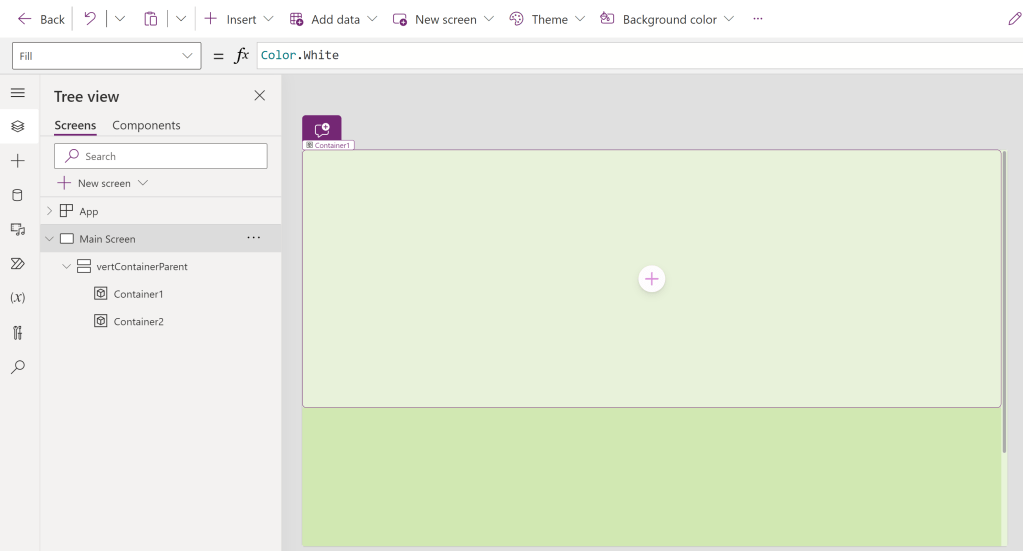
Task: Collapse the vertContainerParent tree node
Action: tap(66, 267)
